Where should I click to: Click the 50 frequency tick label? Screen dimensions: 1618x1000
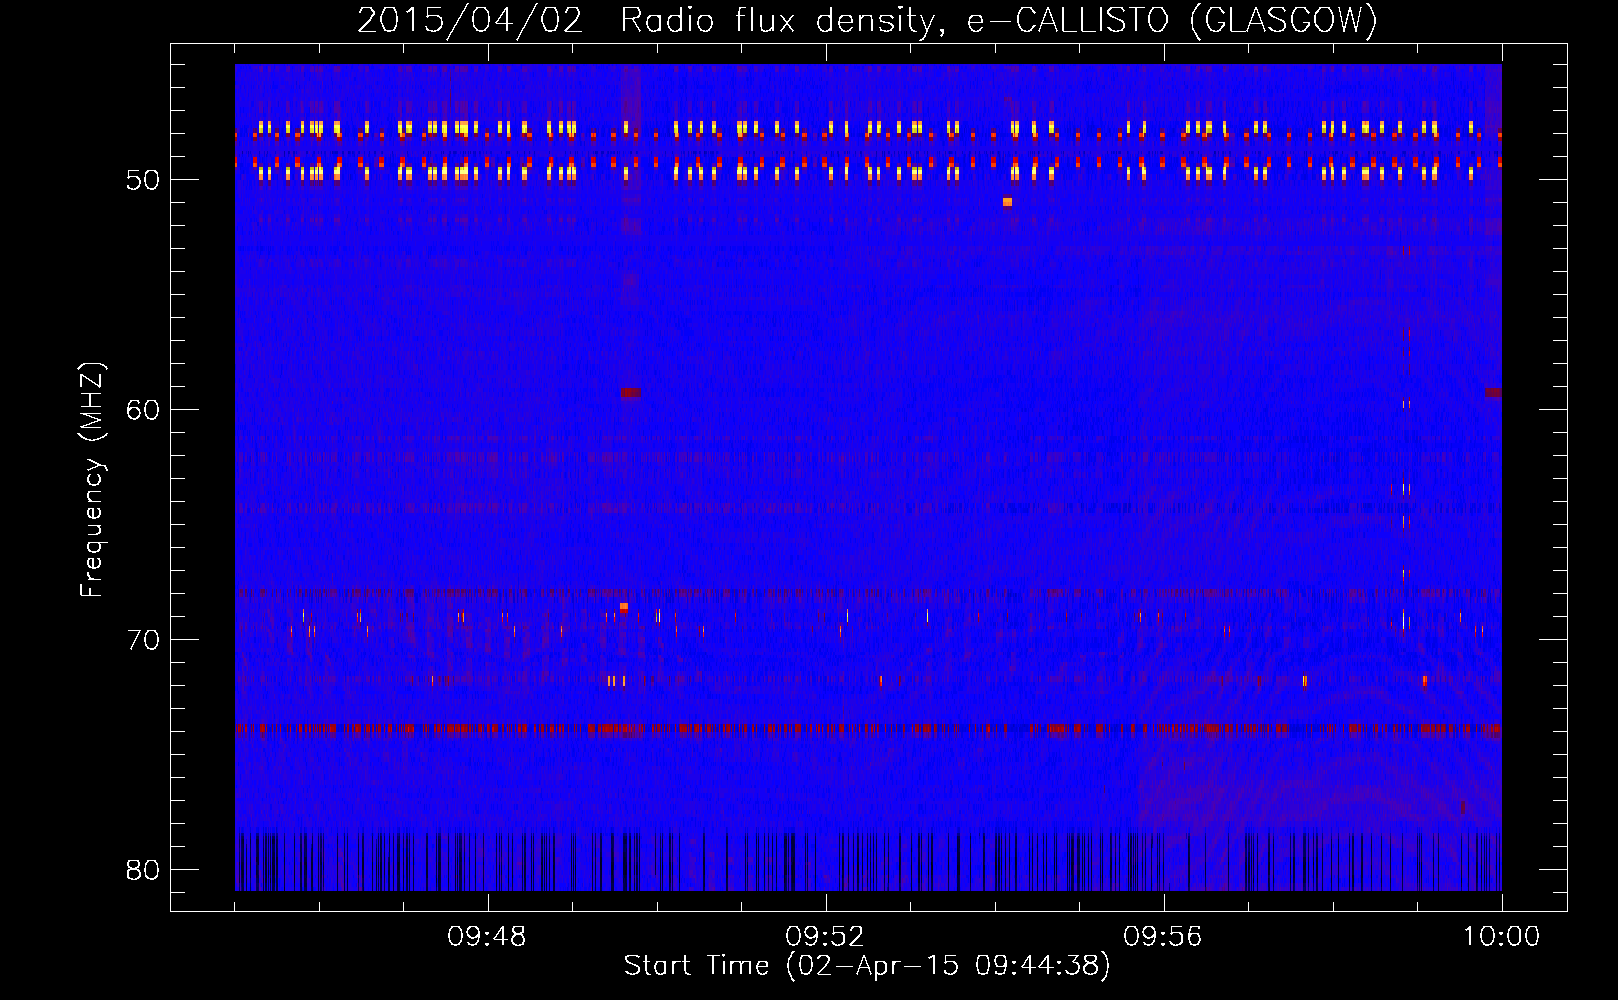143,180
